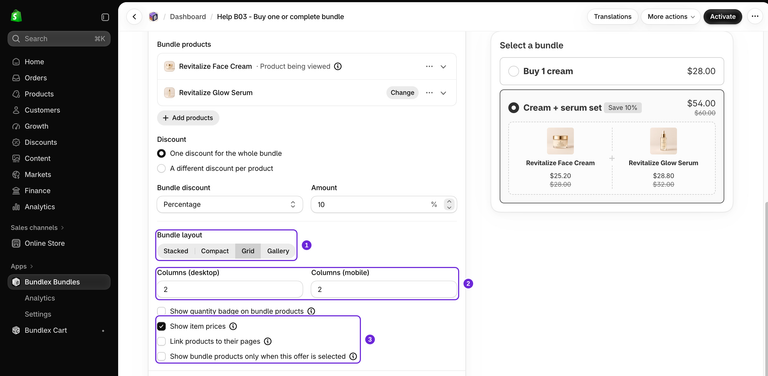Select Buy 1 cream radio in preview

pyautogui.click(x=513, y=71)
